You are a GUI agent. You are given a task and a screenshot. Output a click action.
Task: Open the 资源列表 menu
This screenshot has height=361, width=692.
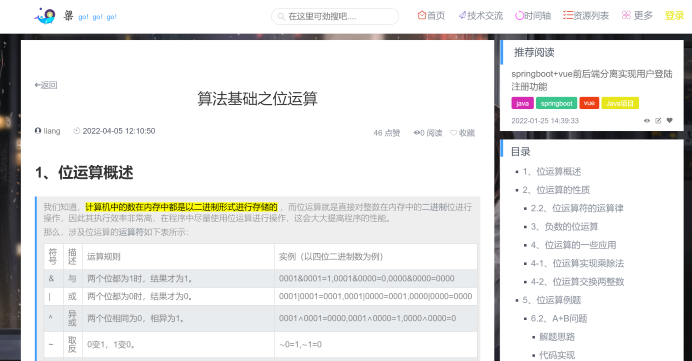[x=586, y=16]
